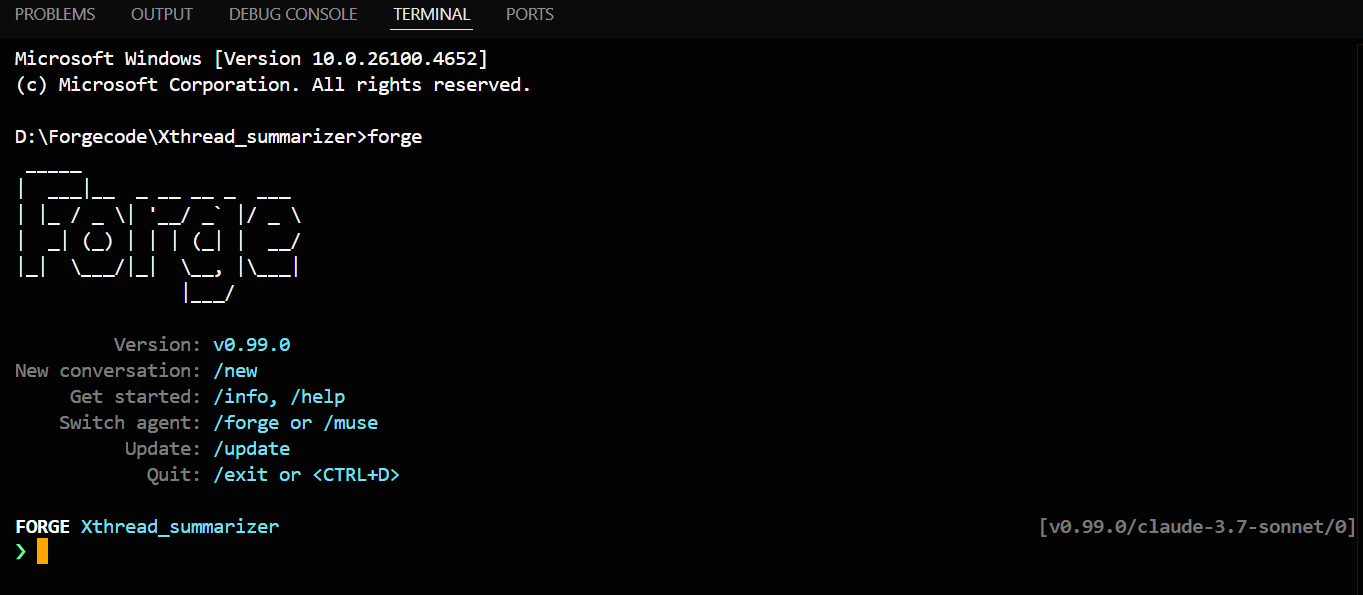Select the Xthread_summarizer project name
1363x595 pixels.
[x=180, y=526]
